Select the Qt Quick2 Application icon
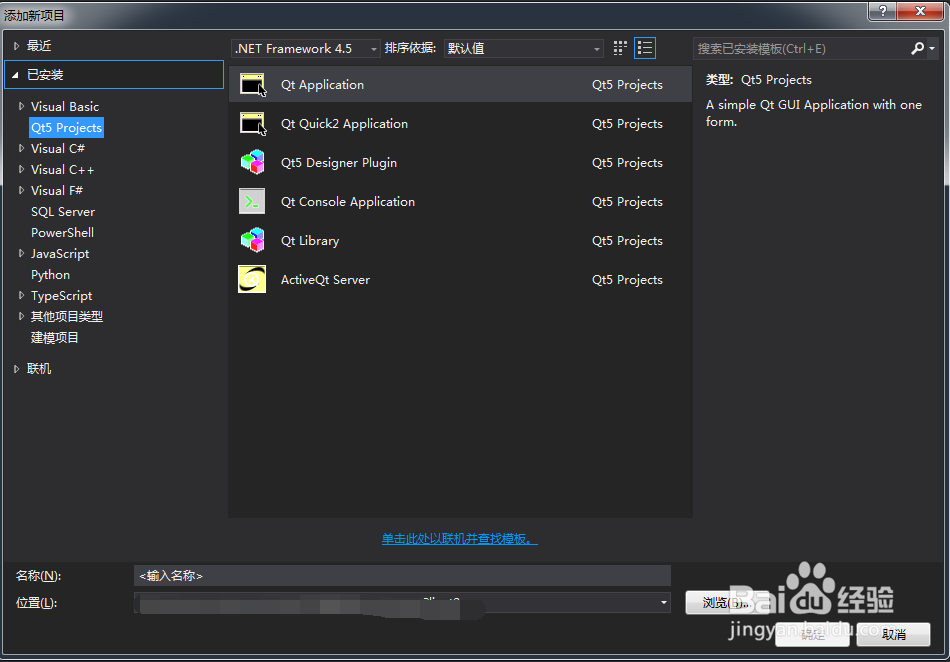Viewport: 950px width, 662px height. click(253, 124)
